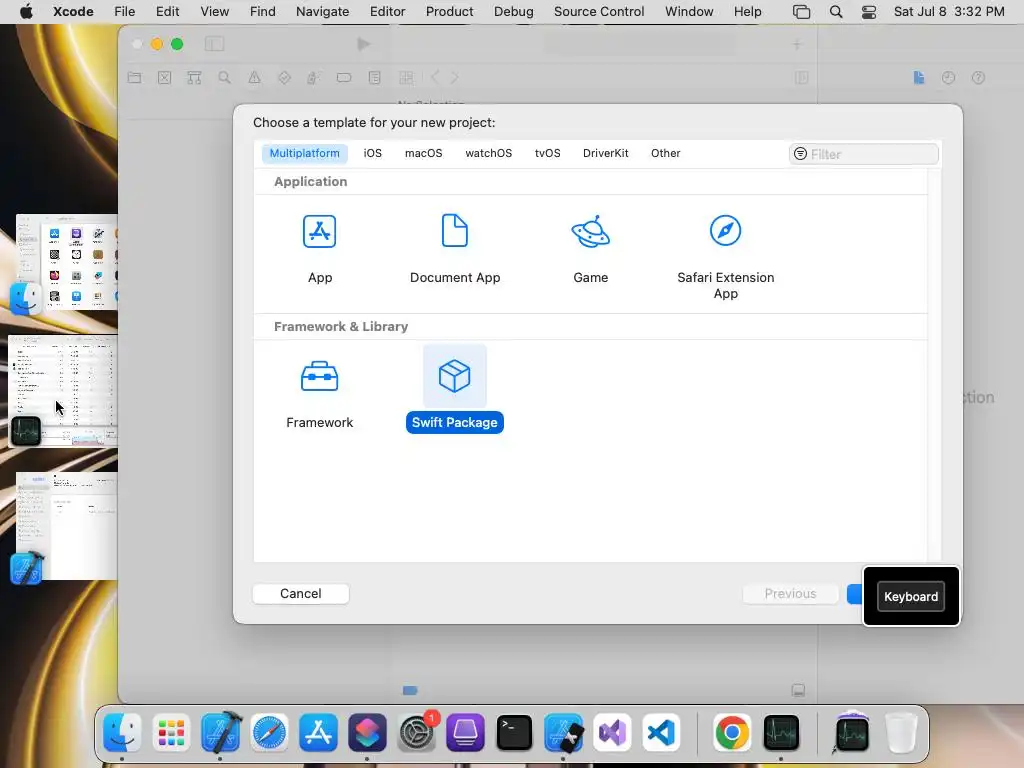The width and height of the screenshot is (1024, 768).
Task: Choose the Framework template
Action: [319, 394]
